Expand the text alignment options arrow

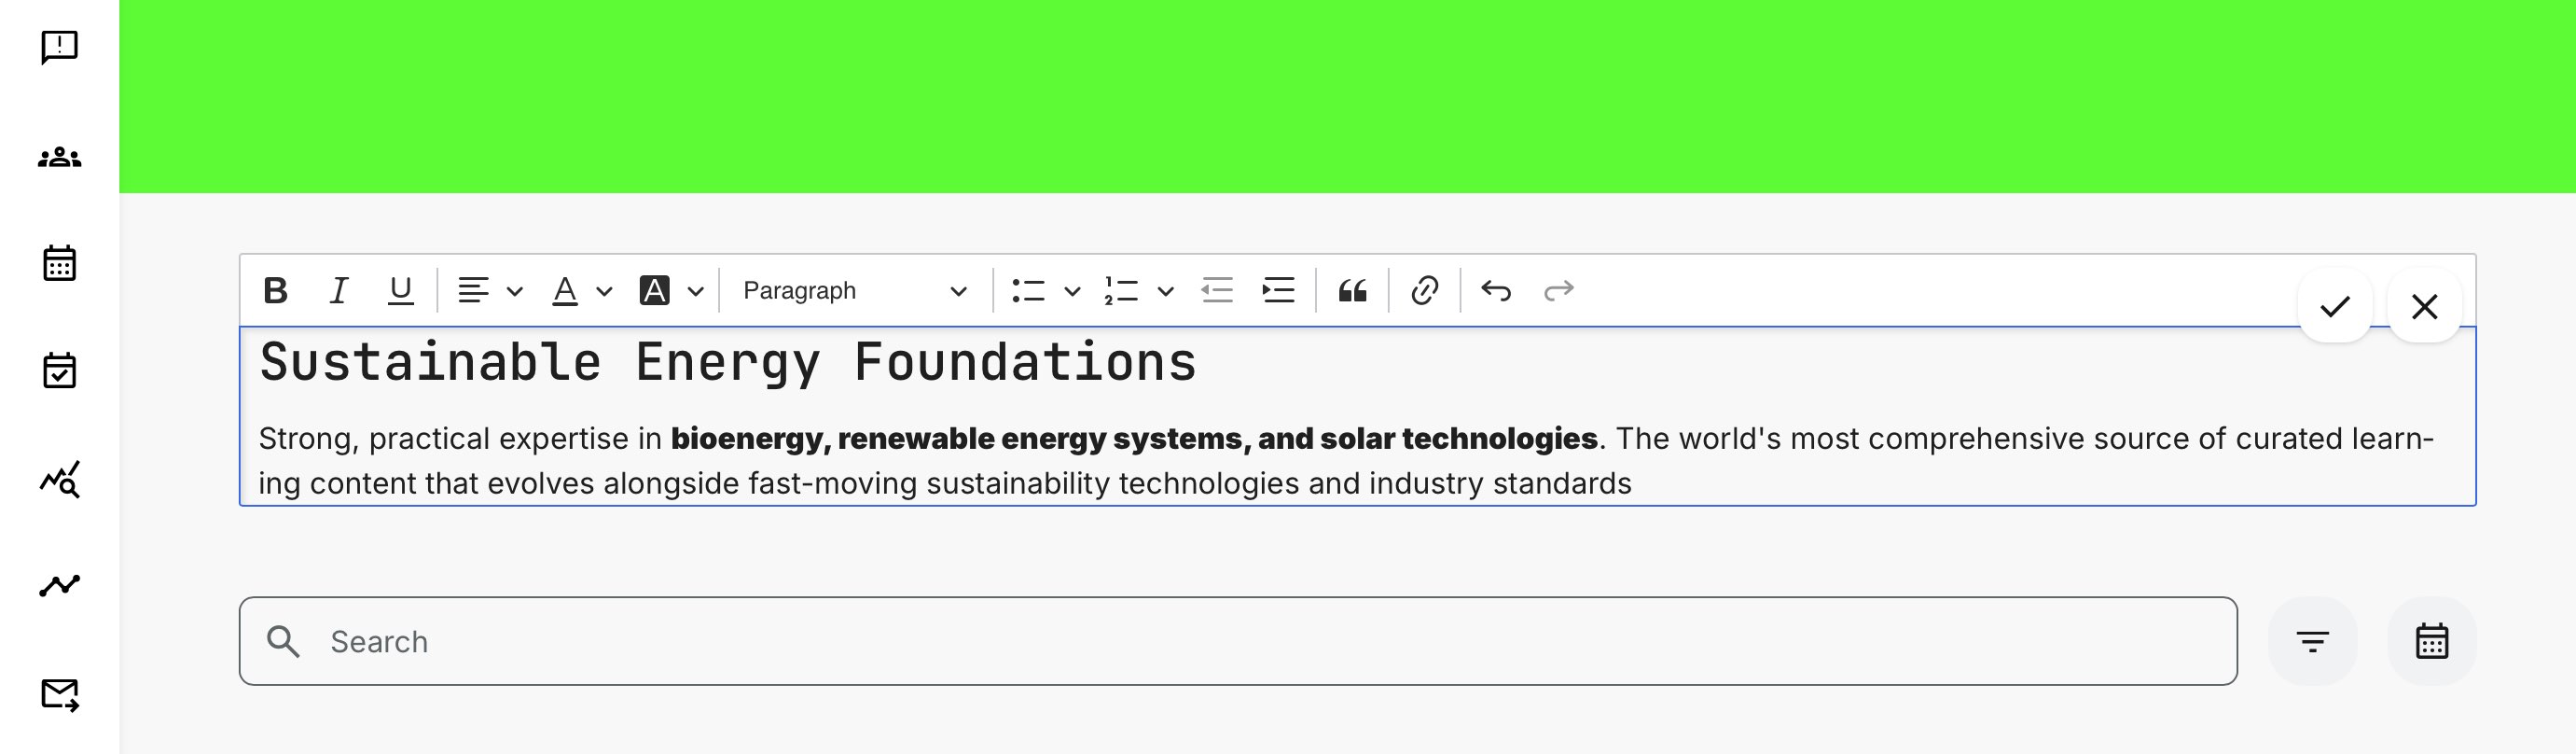515,292
